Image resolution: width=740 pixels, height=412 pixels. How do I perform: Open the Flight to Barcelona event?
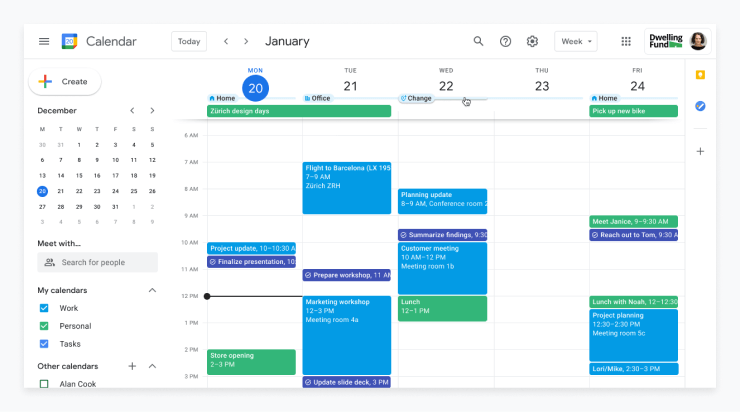(347, 188)
